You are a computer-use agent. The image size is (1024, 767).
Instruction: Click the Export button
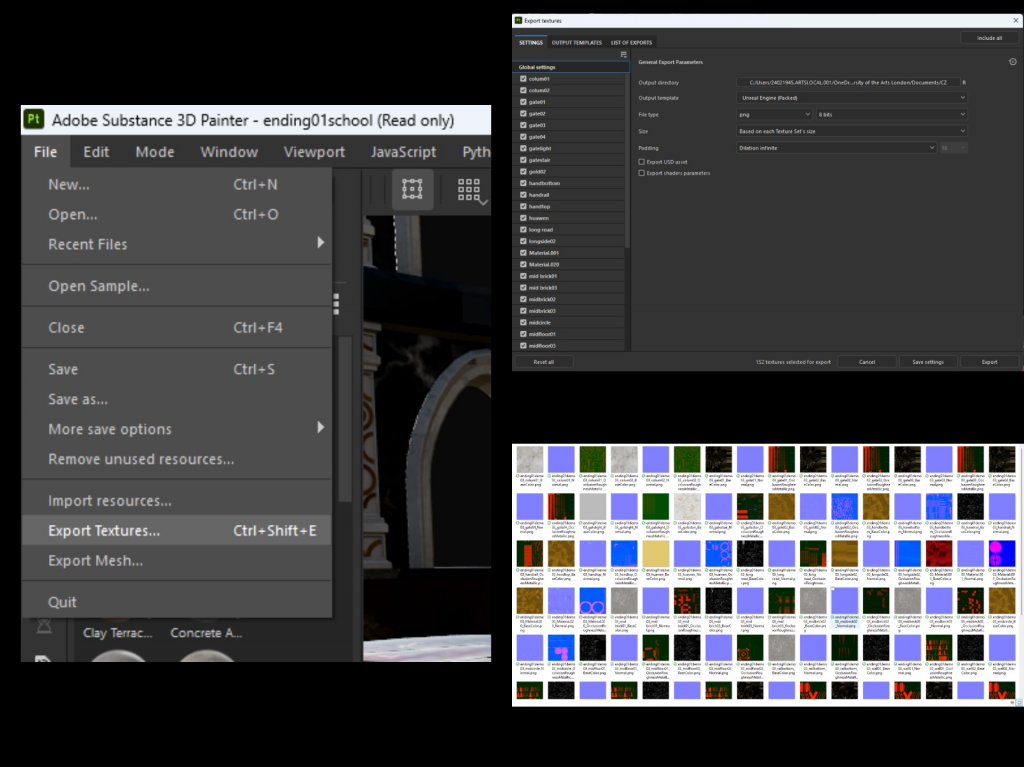coord(988,362)
